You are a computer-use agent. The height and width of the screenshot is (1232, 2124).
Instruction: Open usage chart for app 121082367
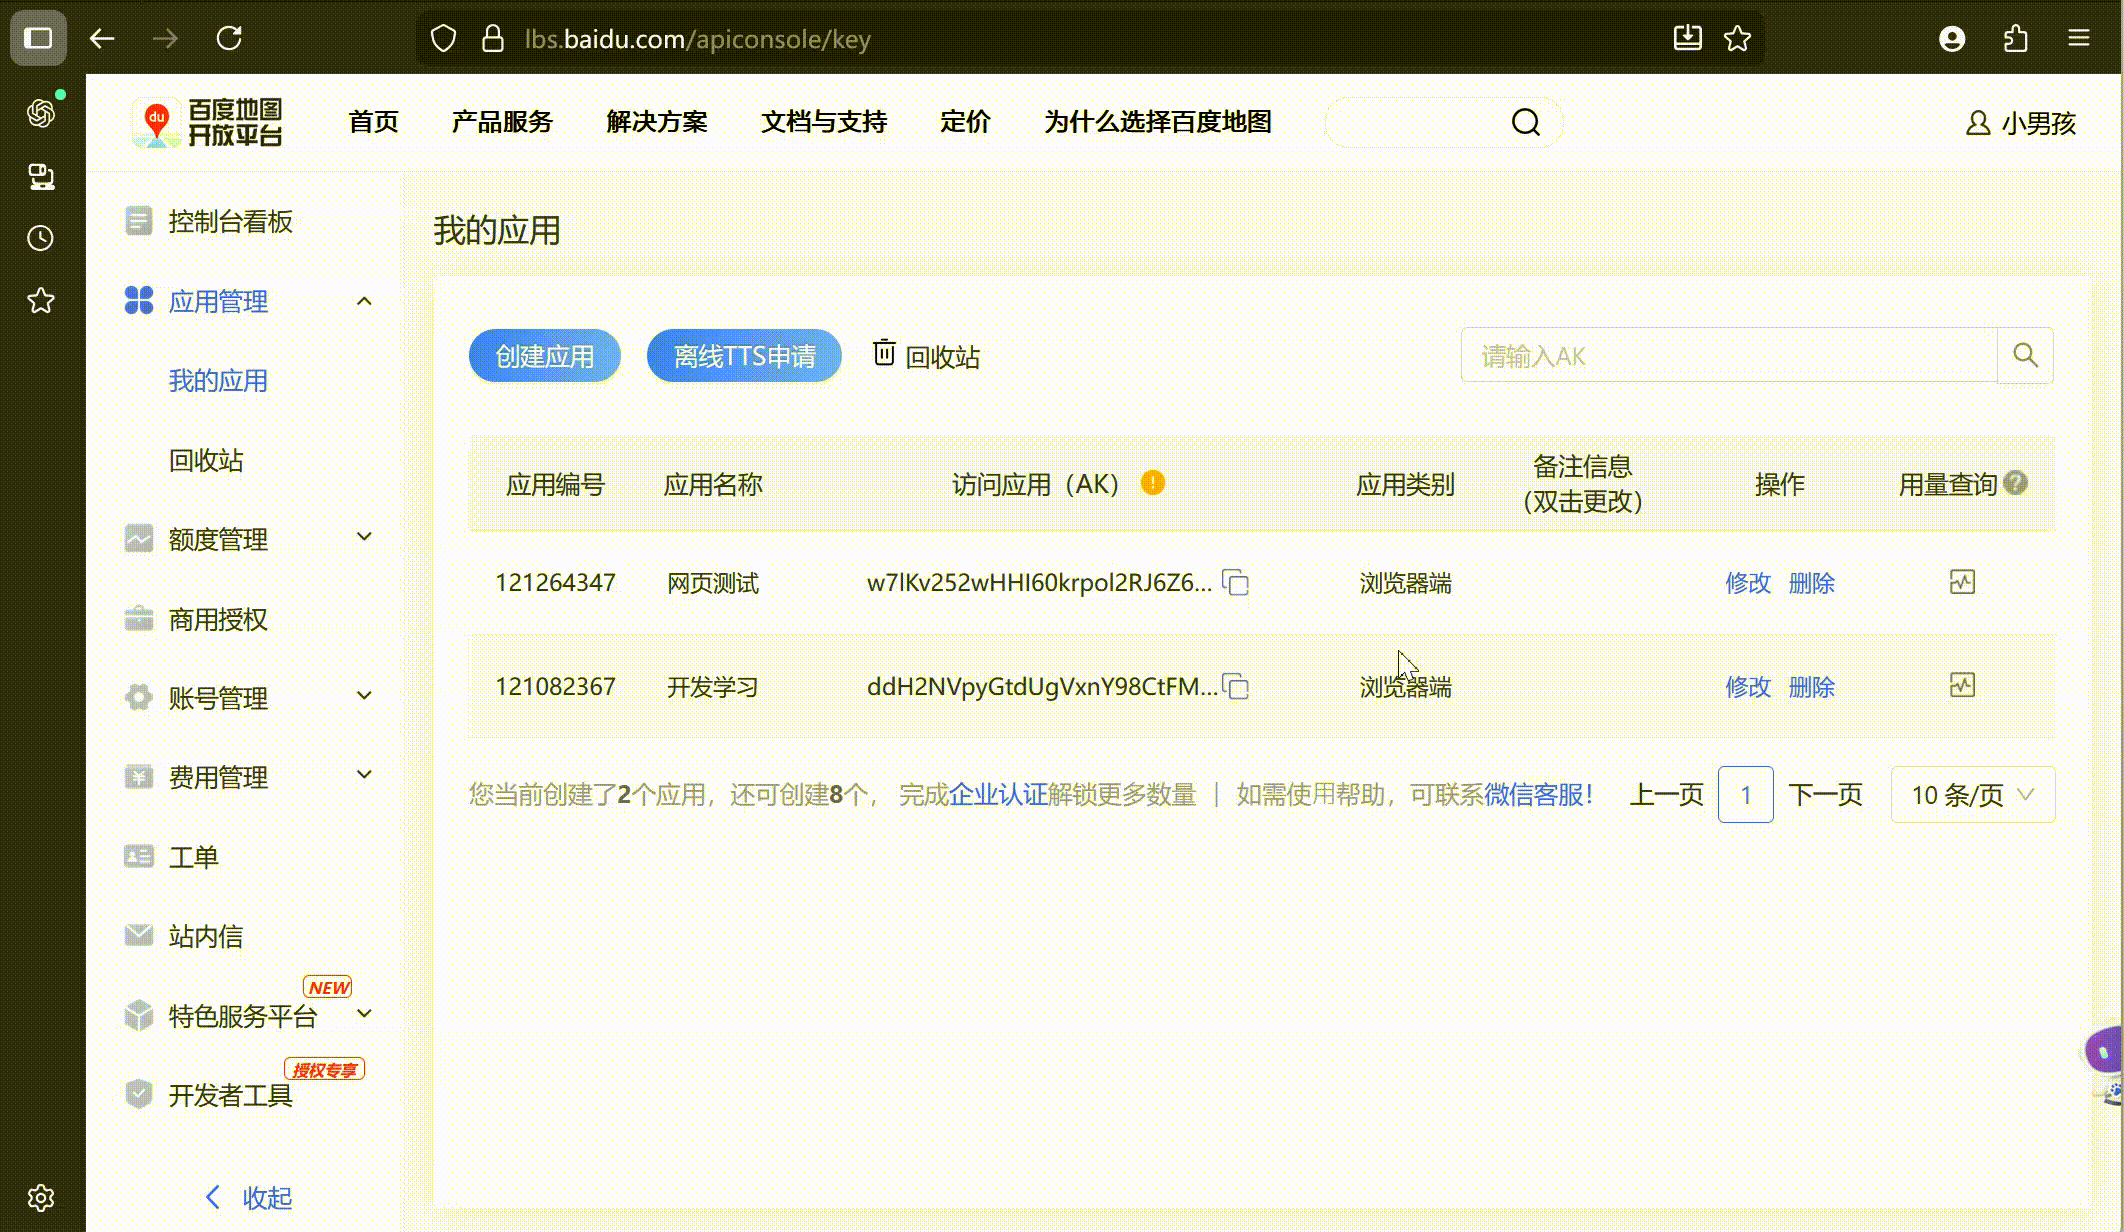1962,686
